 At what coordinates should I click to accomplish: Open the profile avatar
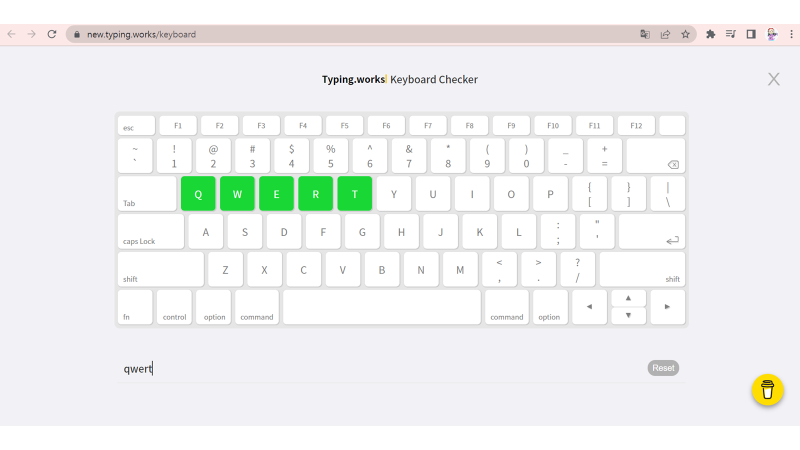coord(772,34)
